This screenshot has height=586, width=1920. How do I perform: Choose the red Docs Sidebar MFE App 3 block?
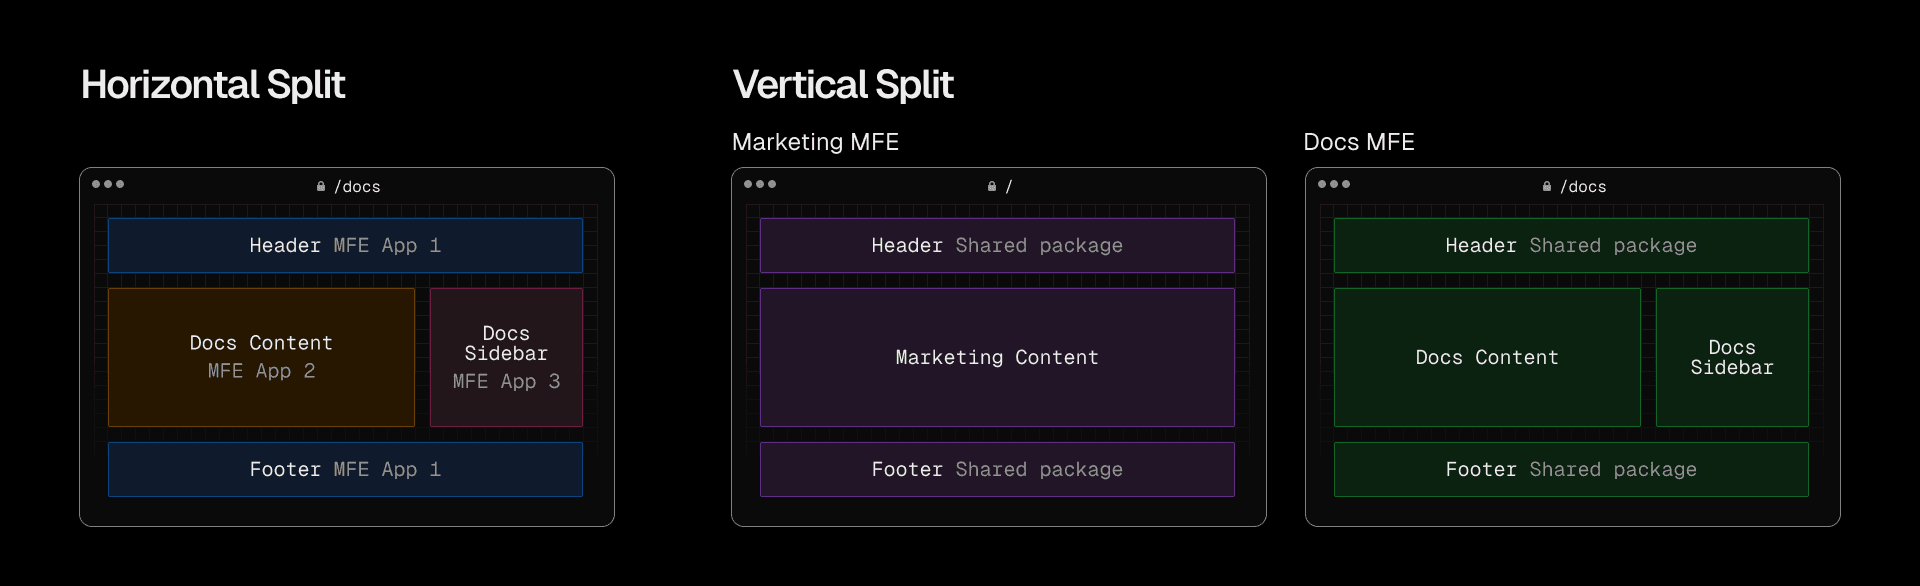[x=506, y=357]
